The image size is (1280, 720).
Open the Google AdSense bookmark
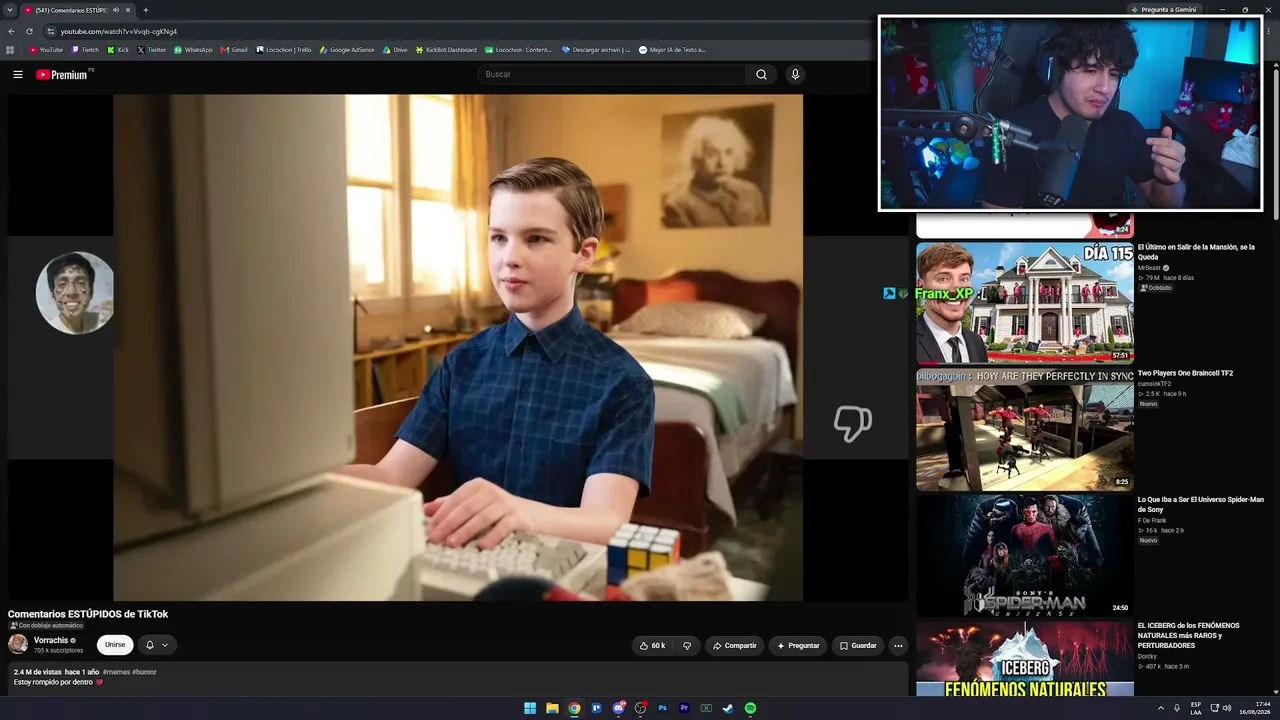[346, 49]
